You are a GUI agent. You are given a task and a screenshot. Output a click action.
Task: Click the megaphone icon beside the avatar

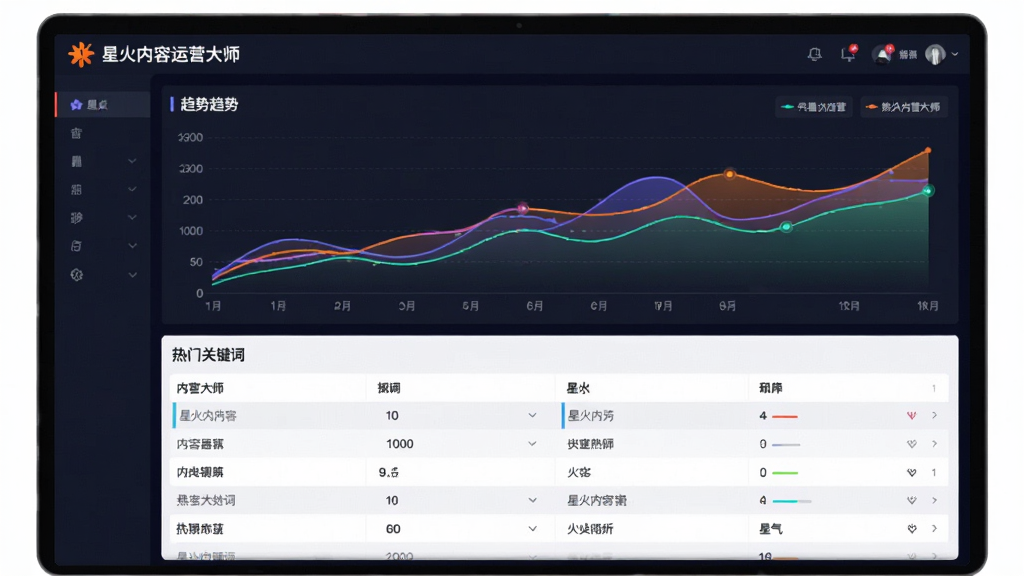click(884, 54)
